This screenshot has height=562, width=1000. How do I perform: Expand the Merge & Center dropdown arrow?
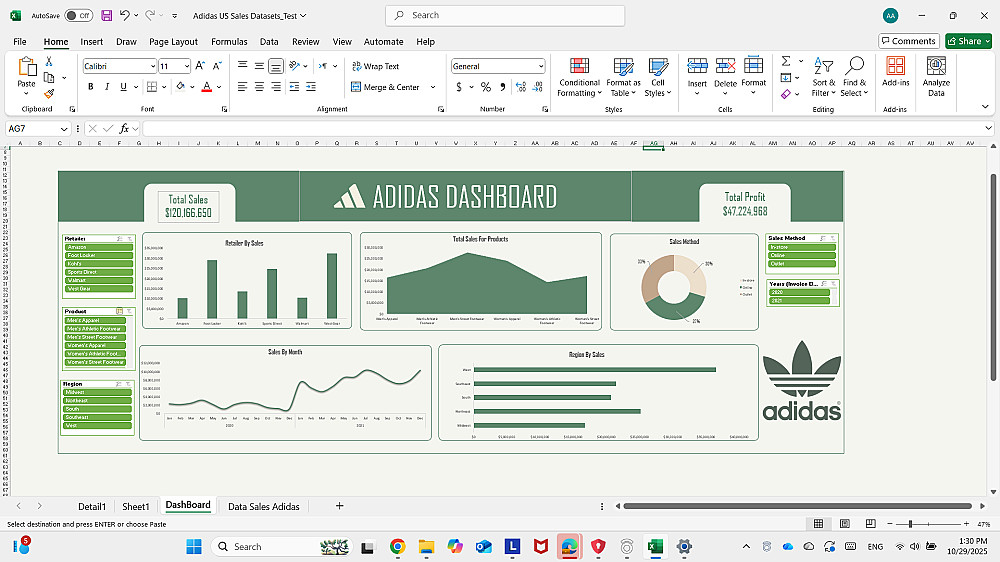pyautogui.click(x=433, y=87)
